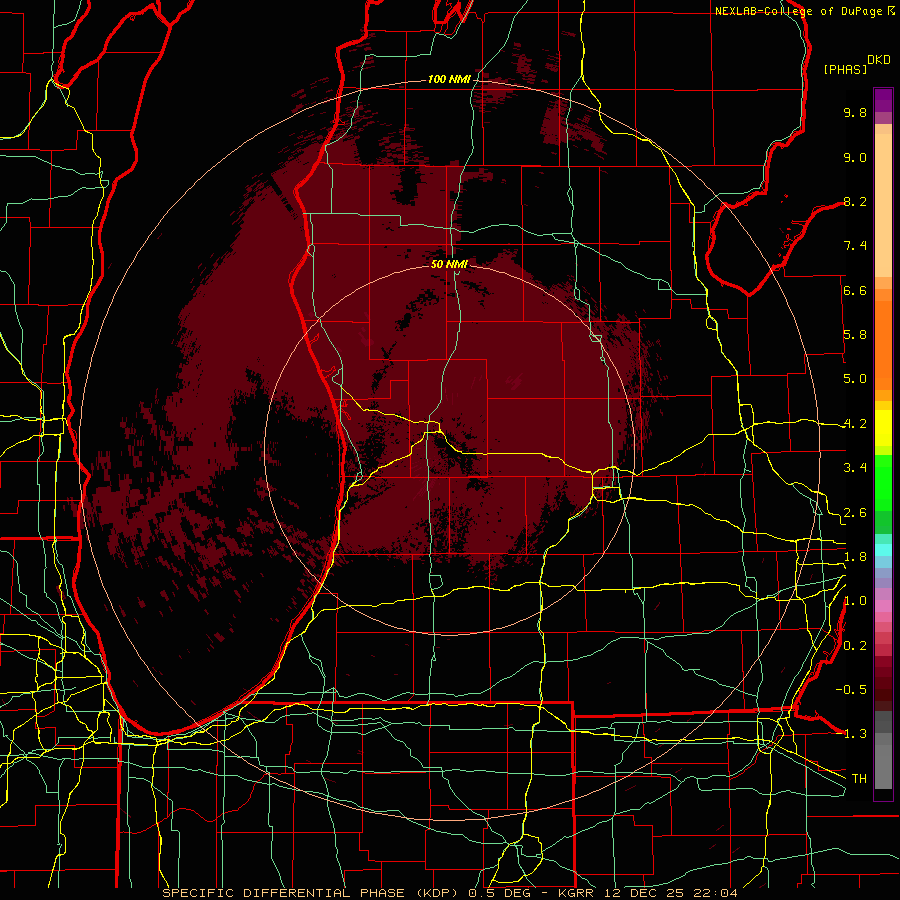Click the 6.6 value on the color scale
The height and width of the screenshot is (900, 900).
[855, 290]
